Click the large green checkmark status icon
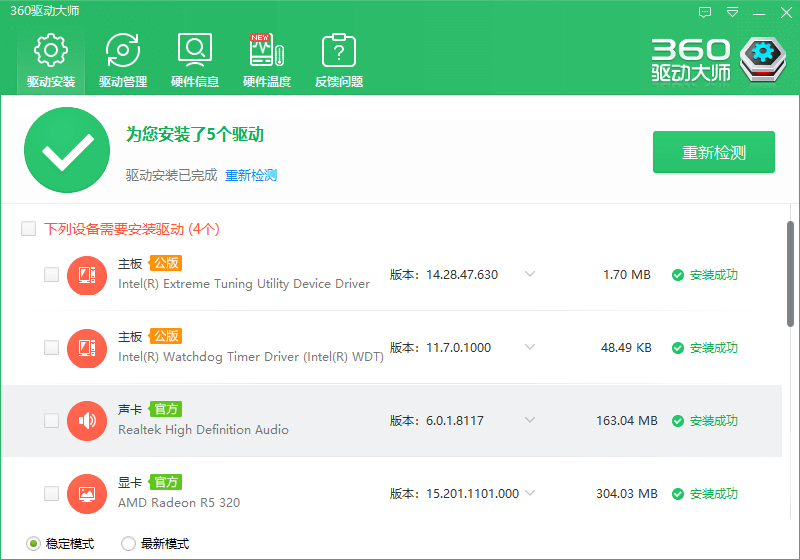The image size is (800, 560). pyautogui.click(x=67, y=150)
